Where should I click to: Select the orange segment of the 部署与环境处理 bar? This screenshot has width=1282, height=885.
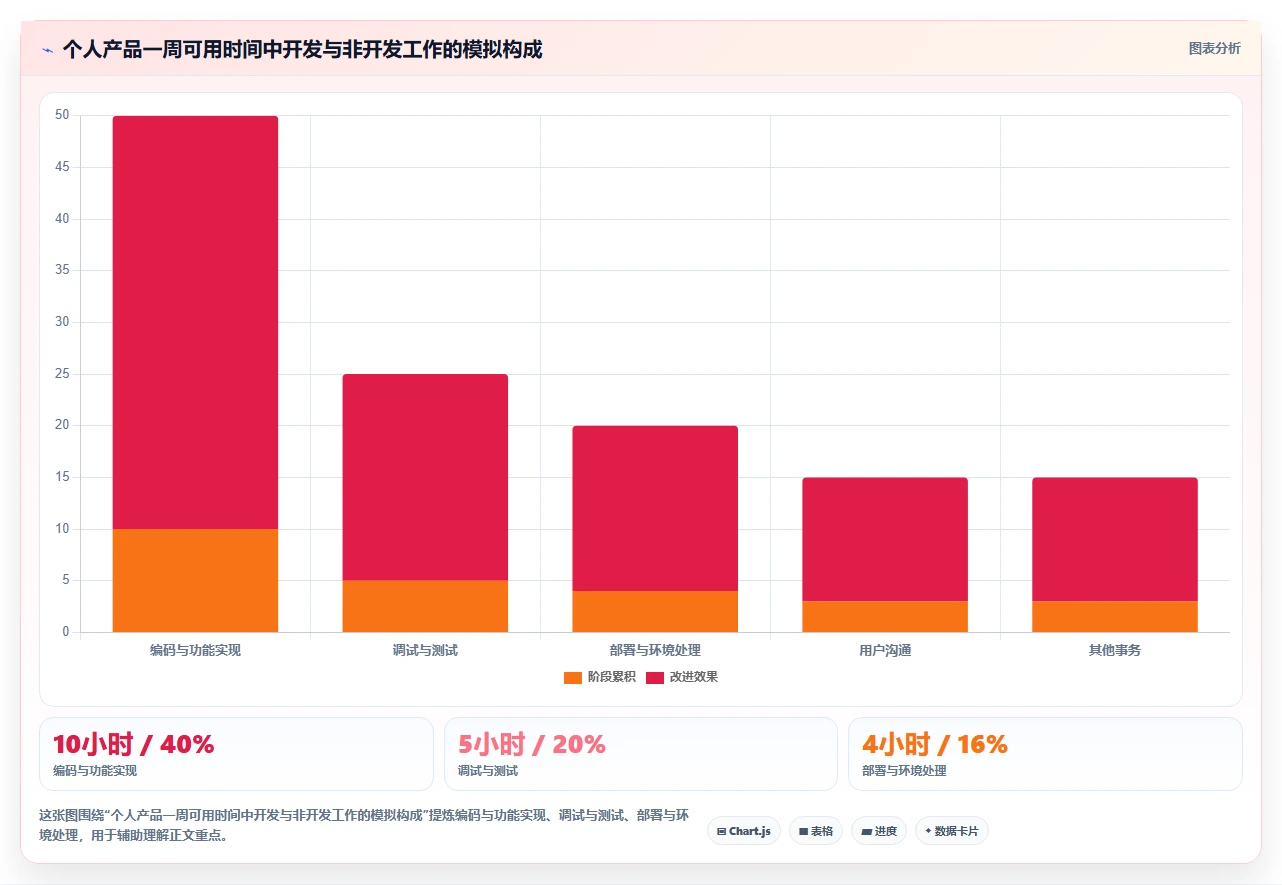[655, 611]
